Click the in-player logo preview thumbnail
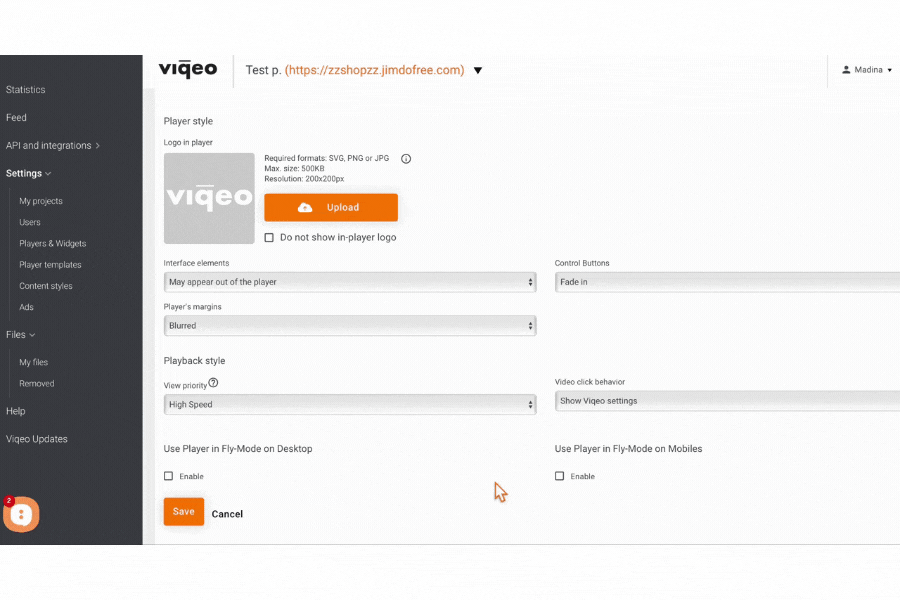 coord(209,198)
